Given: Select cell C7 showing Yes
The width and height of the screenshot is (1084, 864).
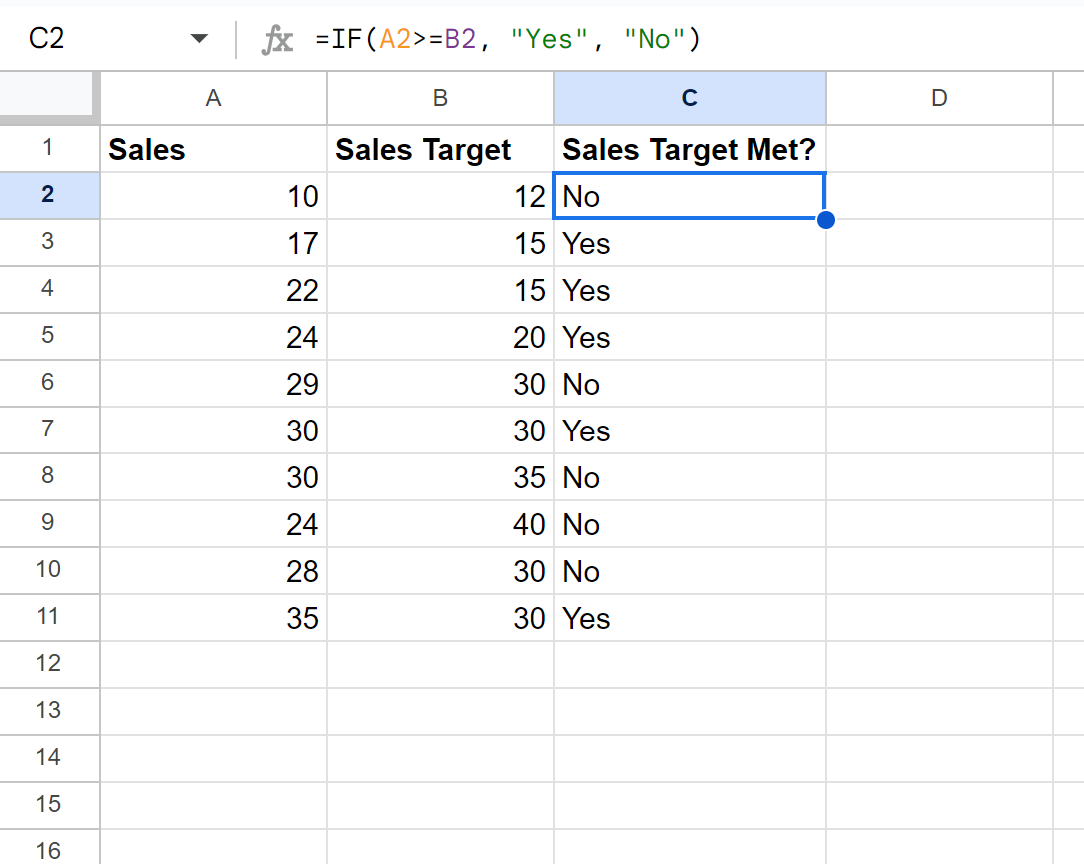Looking at the screenshot, I should 690,430.
